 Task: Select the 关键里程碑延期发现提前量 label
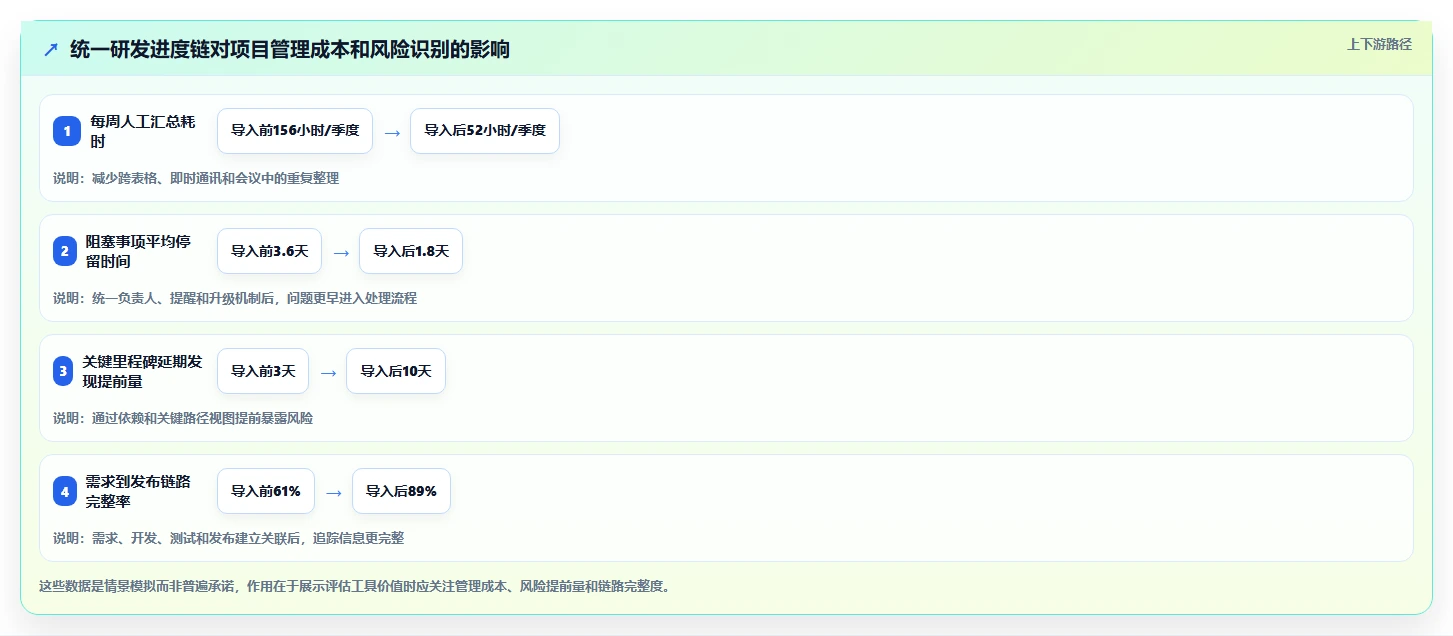click(143, 371)
